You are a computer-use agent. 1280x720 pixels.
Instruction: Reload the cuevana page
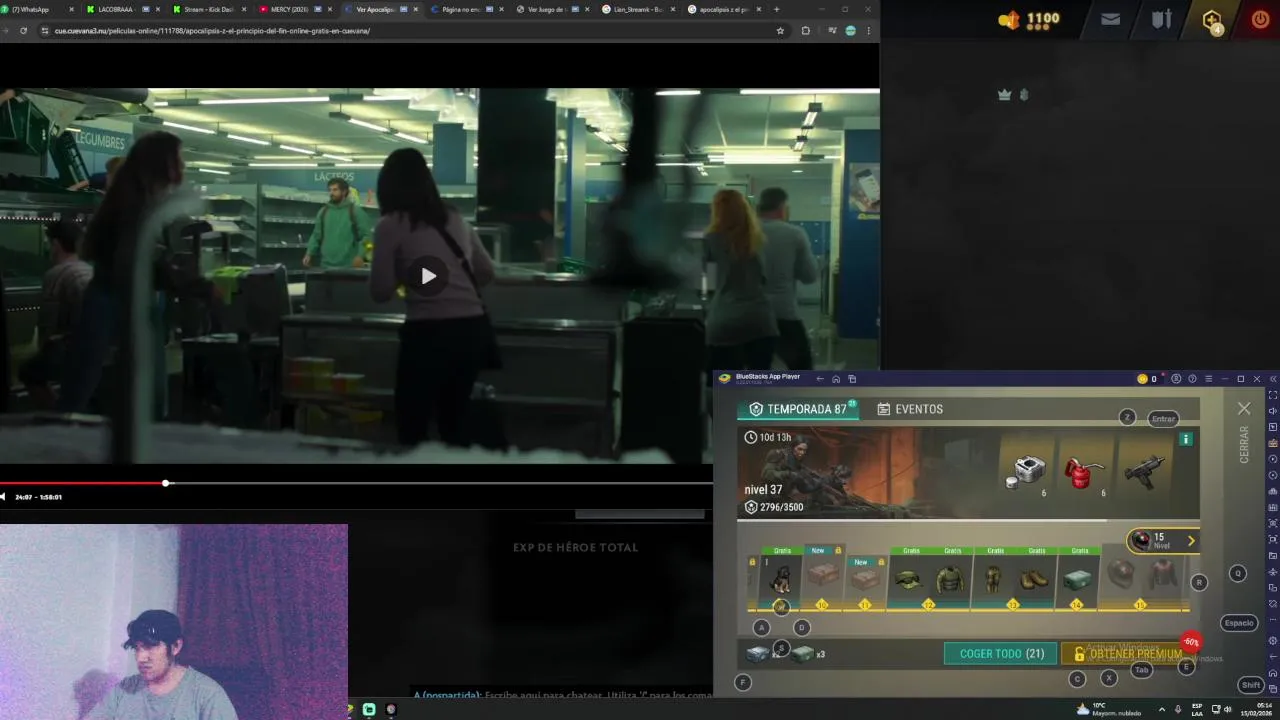point(23,31)
